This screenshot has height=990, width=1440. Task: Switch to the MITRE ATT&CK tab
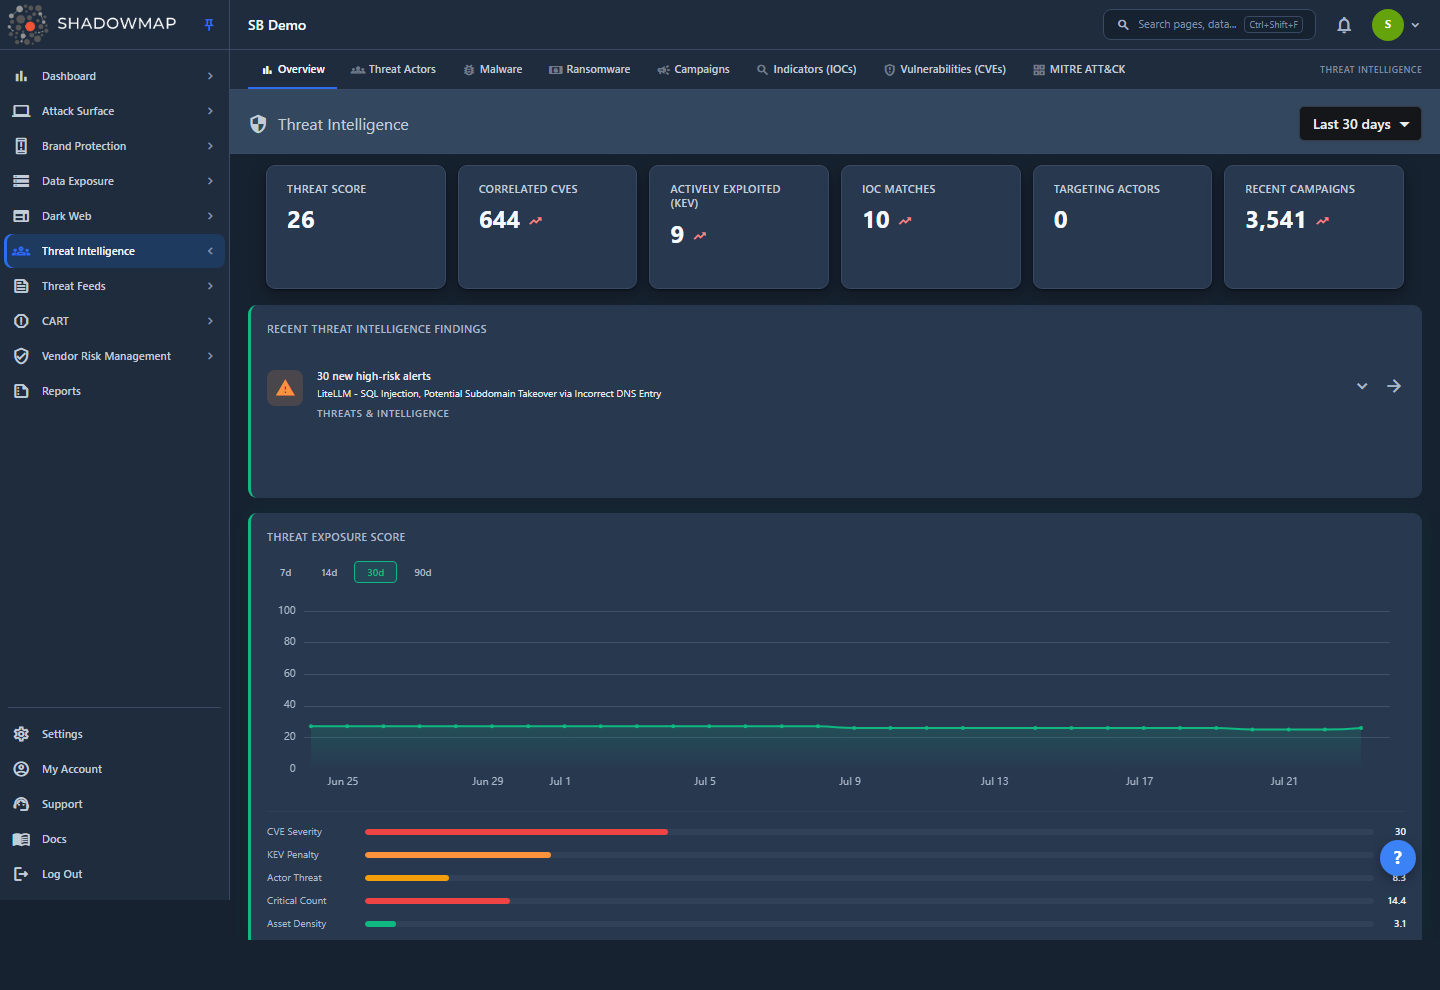tap(1079, 69)
